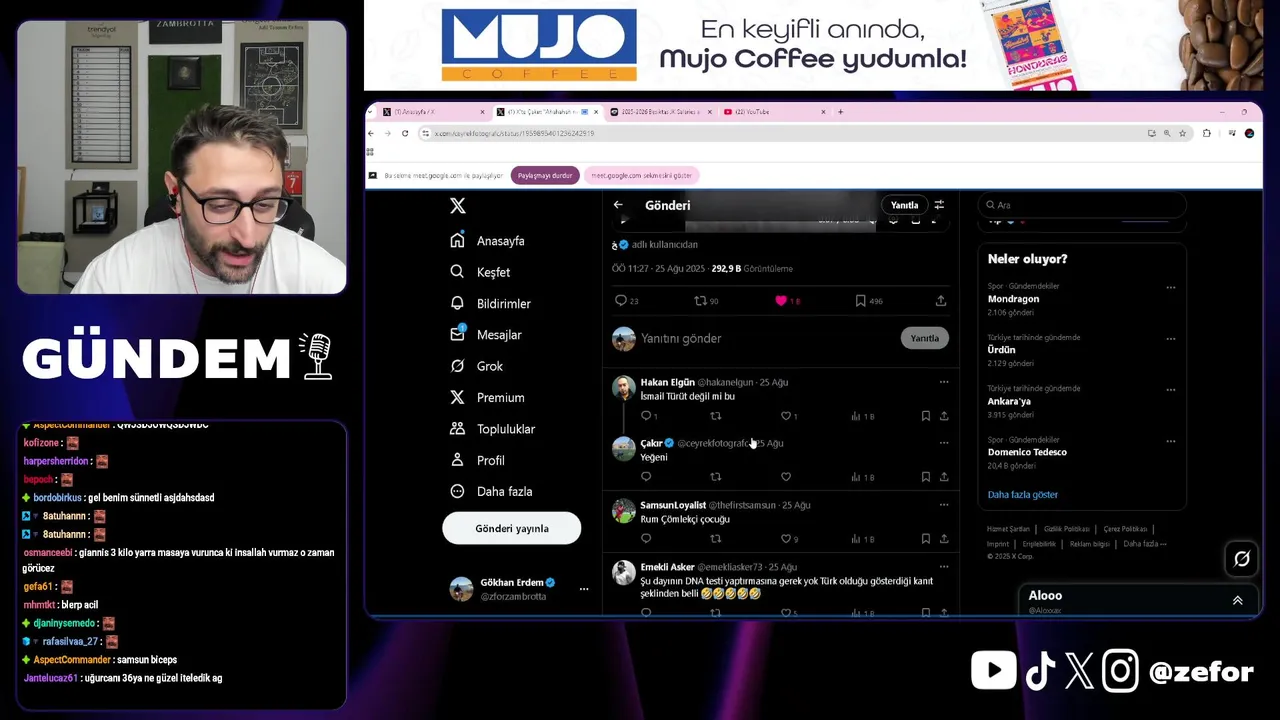Click the browser back arrow
The image size is (1280, 720).
tap(371, 133)
